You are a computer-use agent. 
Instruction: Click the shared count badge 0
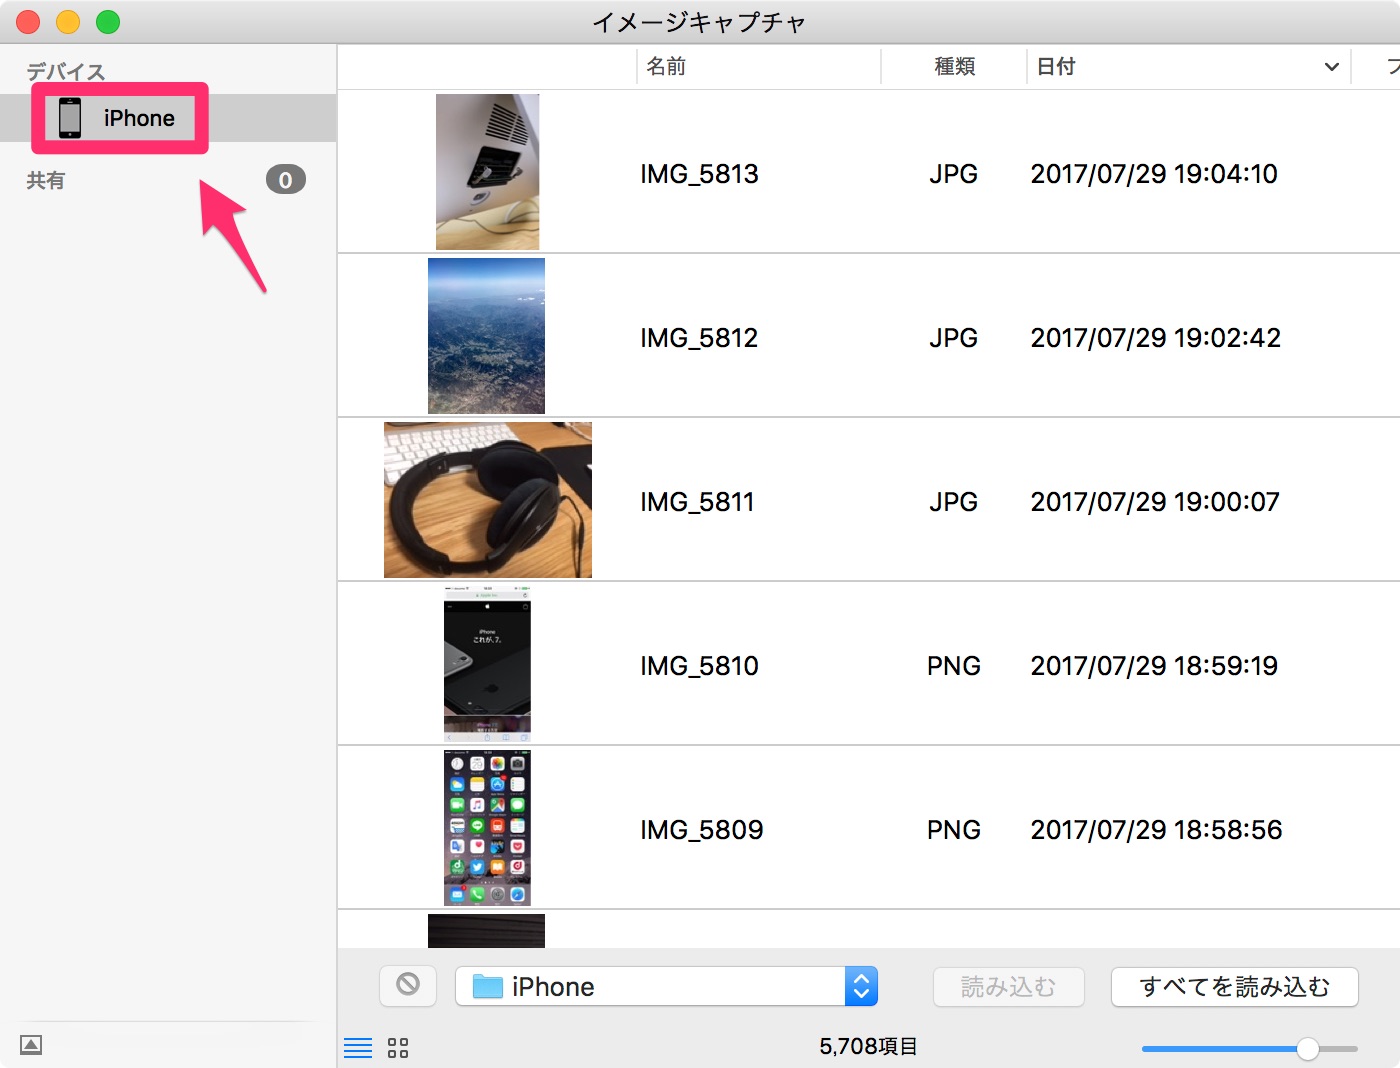pyautogui.click(x=285, y=180)
